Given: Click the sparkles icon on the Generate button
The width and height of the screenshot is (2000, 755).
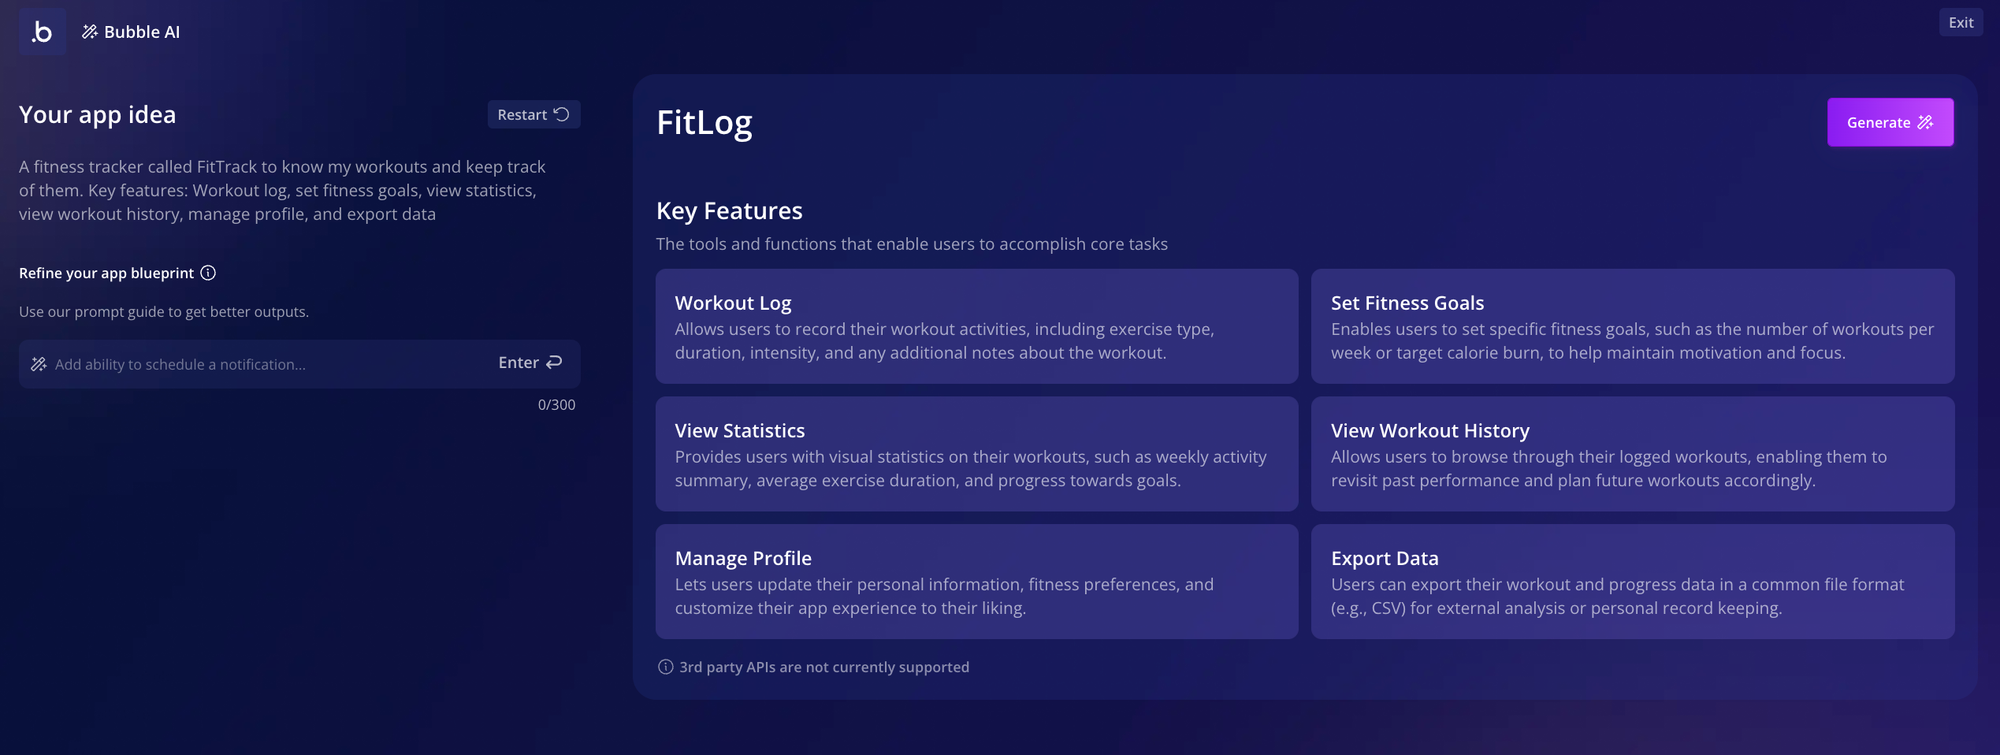Looking at the screenshot, I should (1924, 122).
